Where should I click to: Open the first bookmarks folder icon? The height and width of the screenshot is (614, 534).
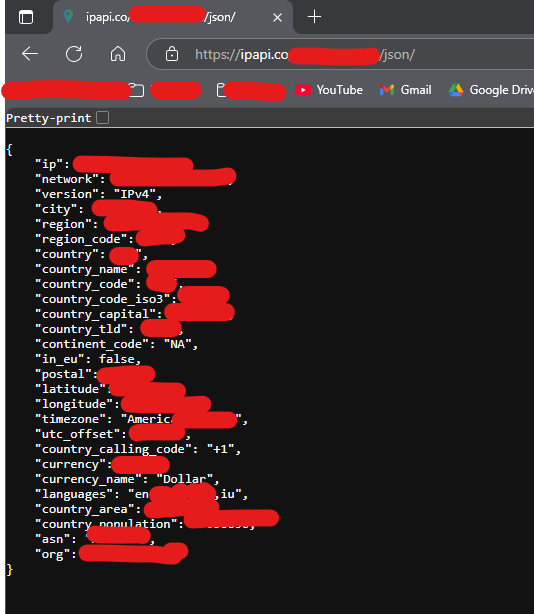[137, 90]
